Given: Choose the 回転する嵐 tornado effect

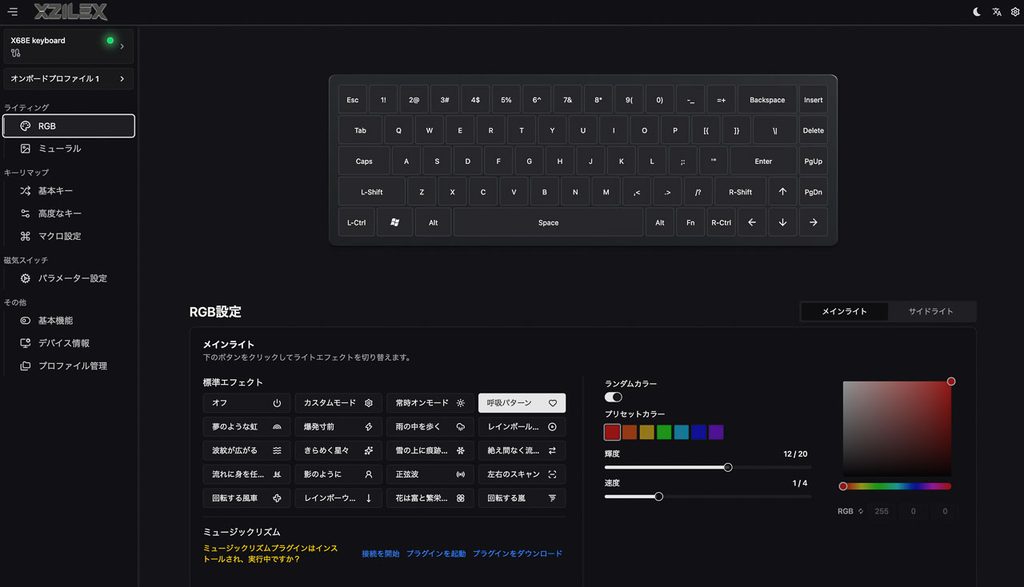Looking at the screenshot, I should tap(522, 498).
